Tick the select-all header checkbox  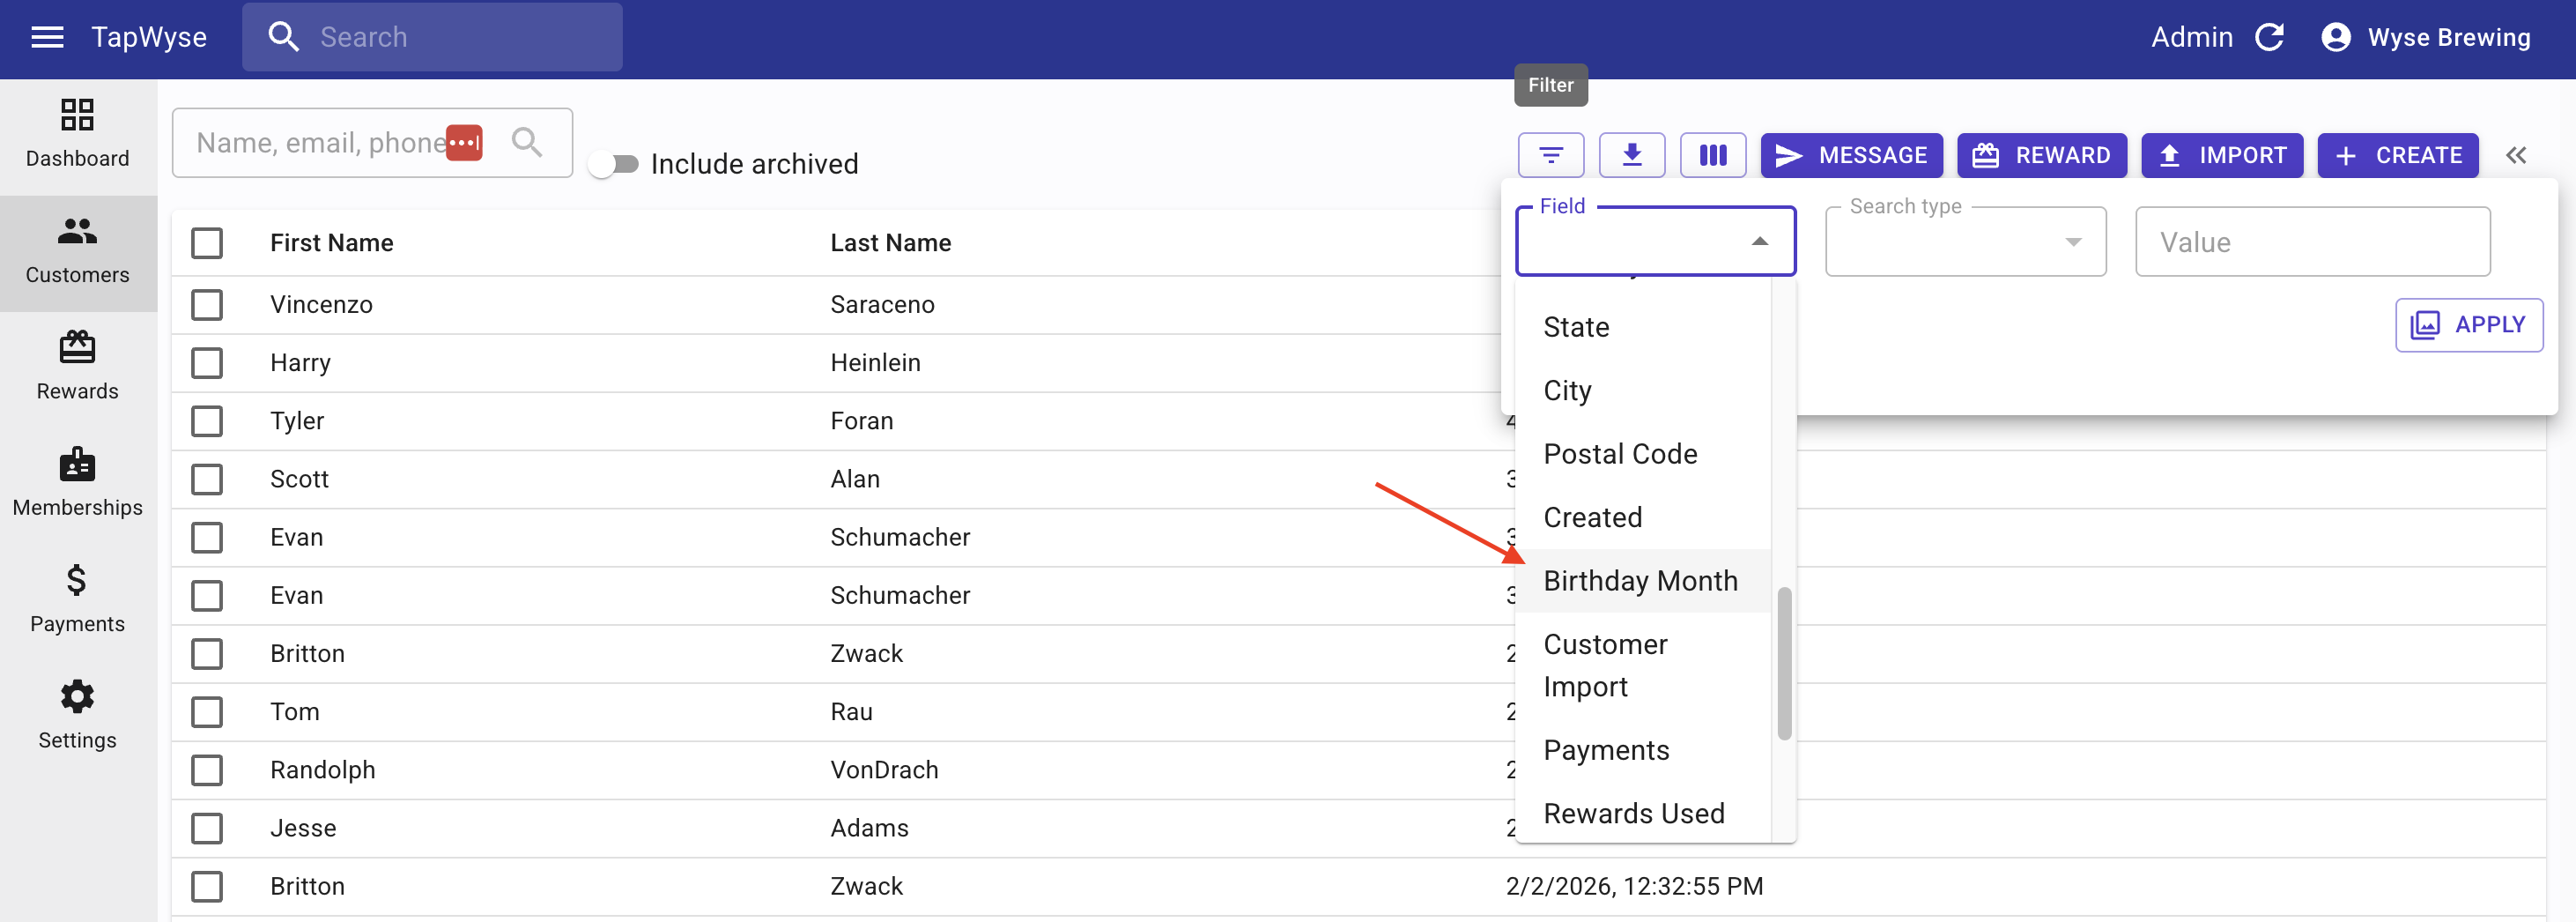[x=207, y=243]
